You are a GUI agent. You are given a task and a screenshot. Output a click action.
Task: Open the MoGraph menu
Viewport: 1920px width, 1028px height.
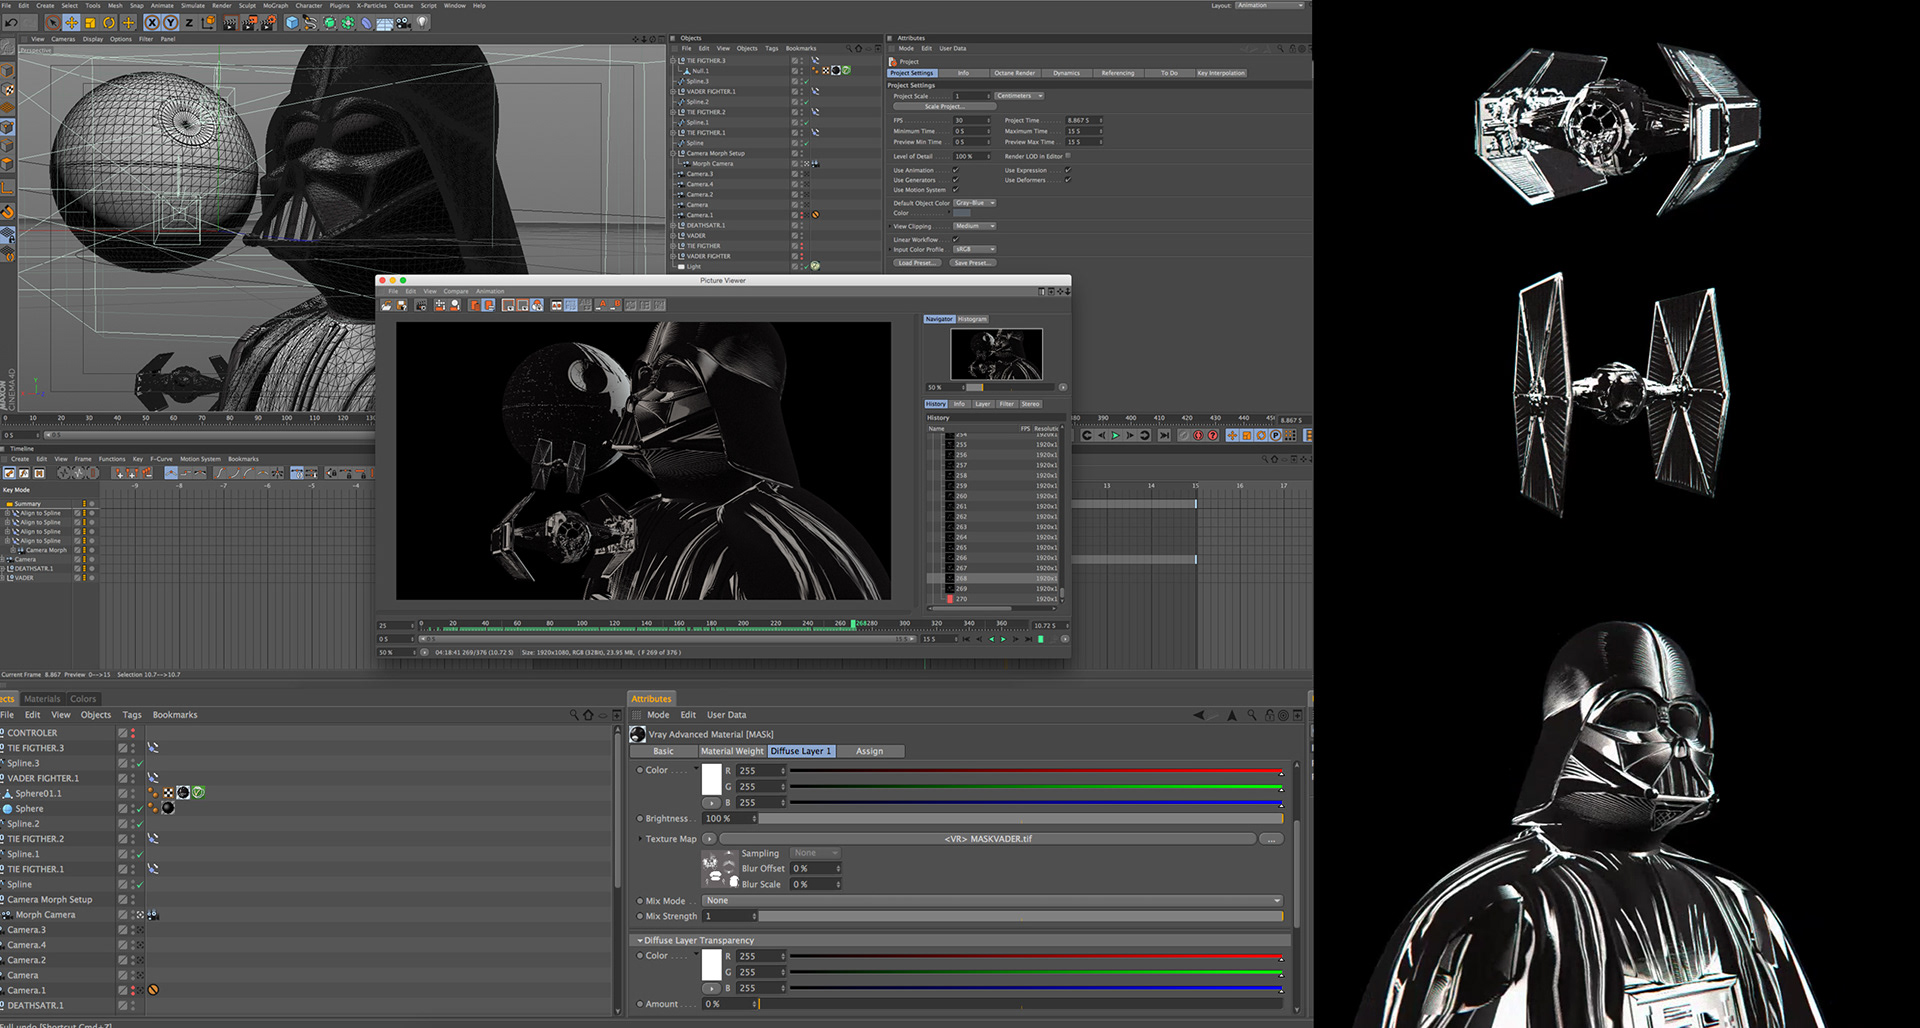pyautogui.click(x=275, y=5)
